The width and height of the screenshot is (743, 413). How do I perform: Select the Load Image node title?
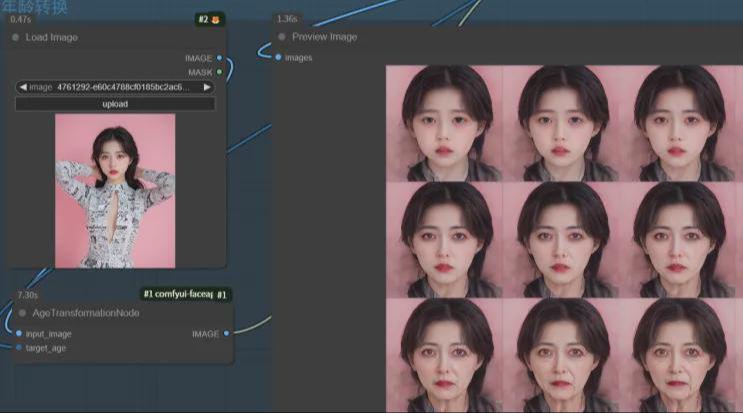point(52,37)
